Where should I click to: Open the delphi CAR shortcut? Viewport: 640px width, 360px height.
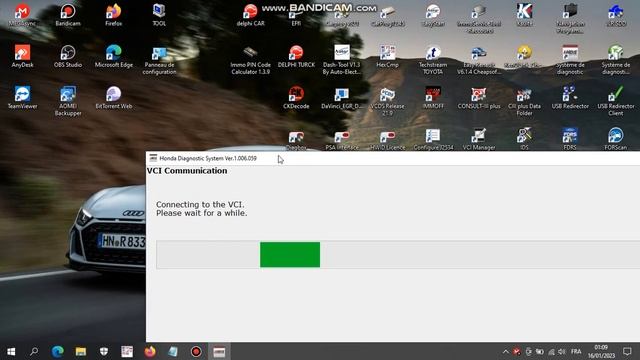point(251,15)
